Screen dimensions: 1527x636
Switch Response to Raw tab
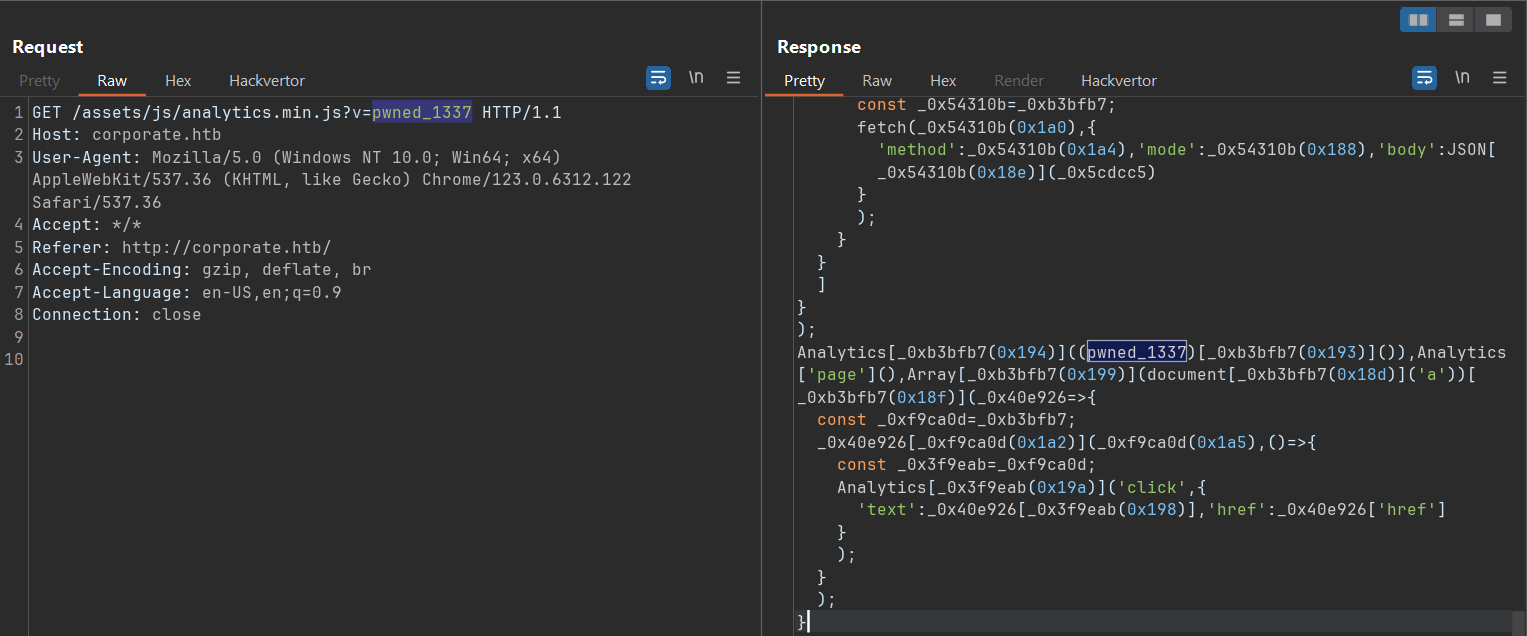click(877, 81)
